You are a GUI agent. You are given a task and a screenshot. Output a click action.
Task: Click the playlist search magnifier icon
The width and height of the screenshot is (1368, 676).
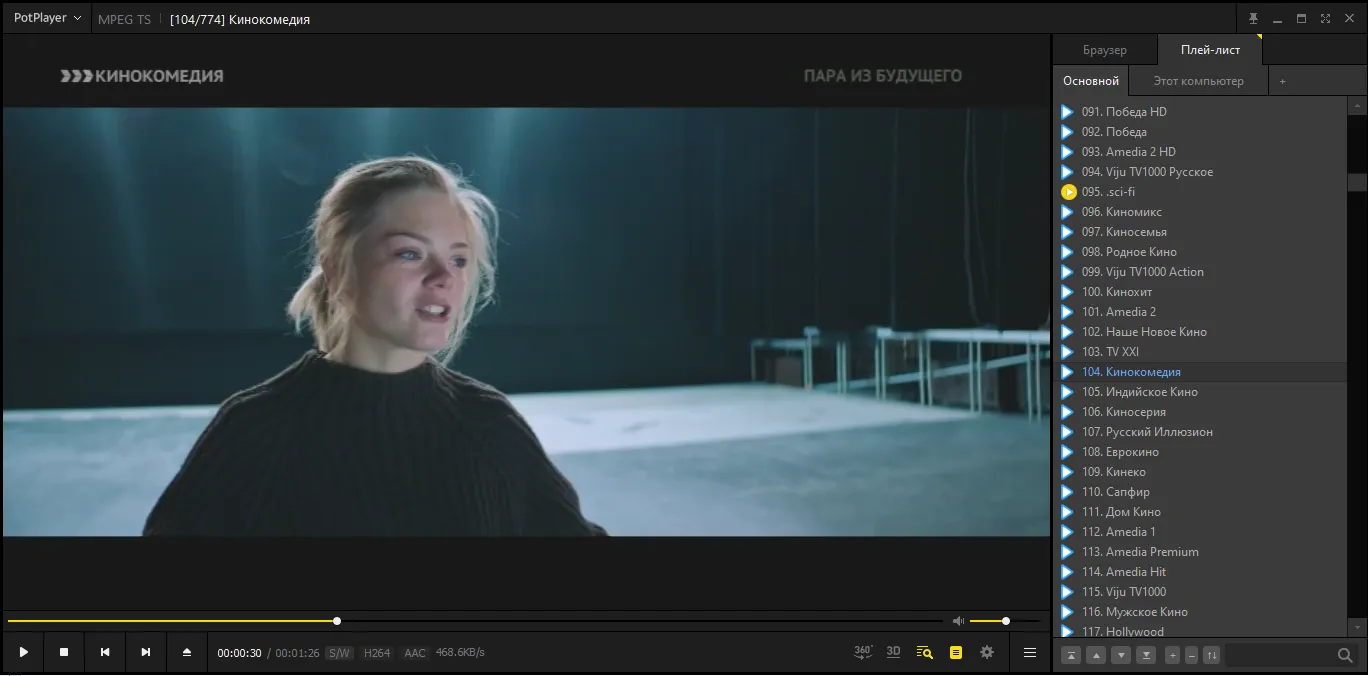point(1346,655)
